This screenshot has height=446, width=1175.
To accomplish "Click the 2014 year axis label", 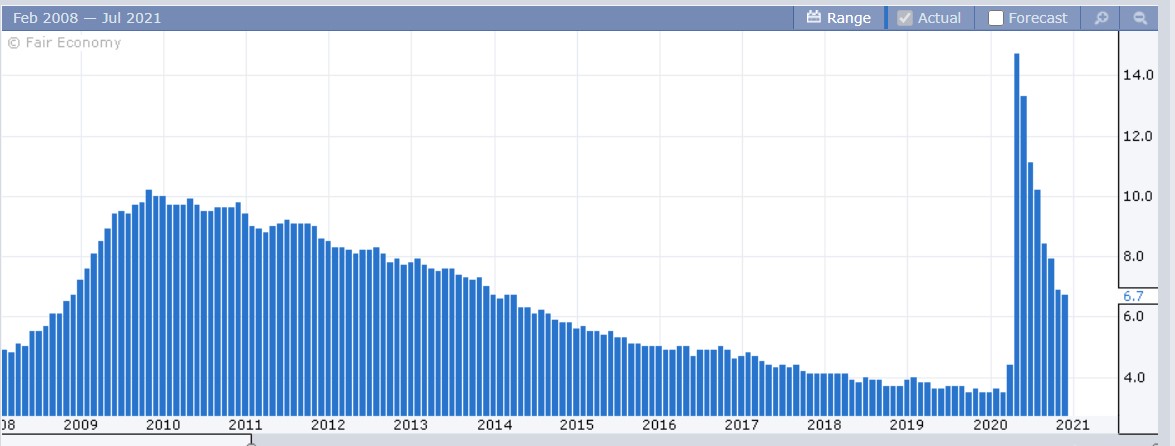I will click(x=495, y=425).
